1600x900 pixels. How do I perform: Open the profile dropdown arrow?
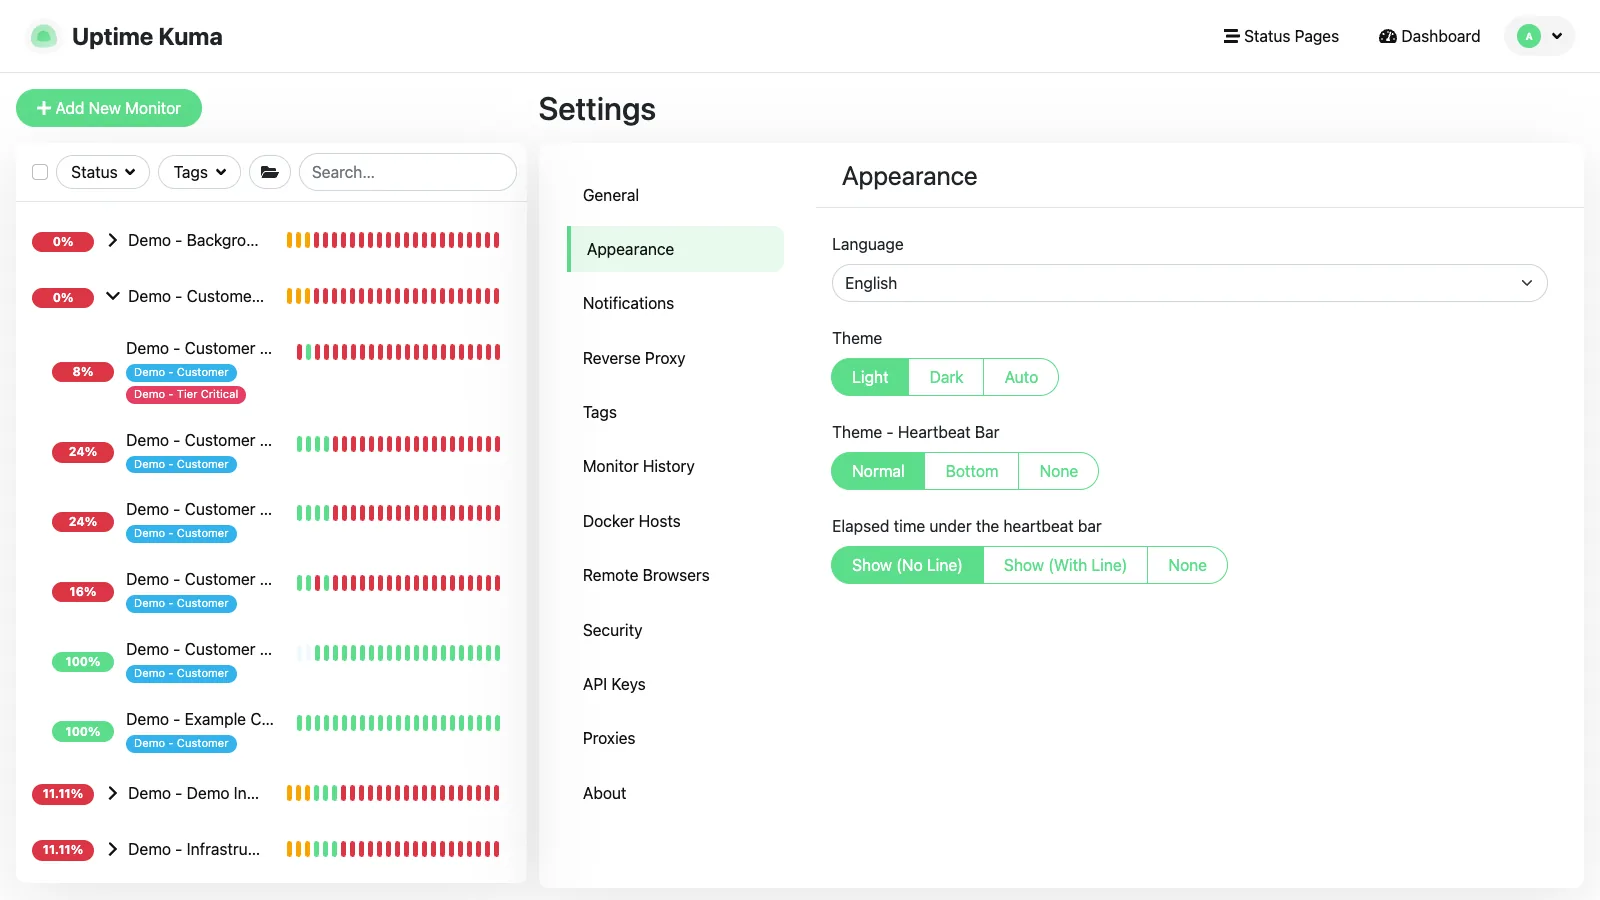[x=1557, y=36]
